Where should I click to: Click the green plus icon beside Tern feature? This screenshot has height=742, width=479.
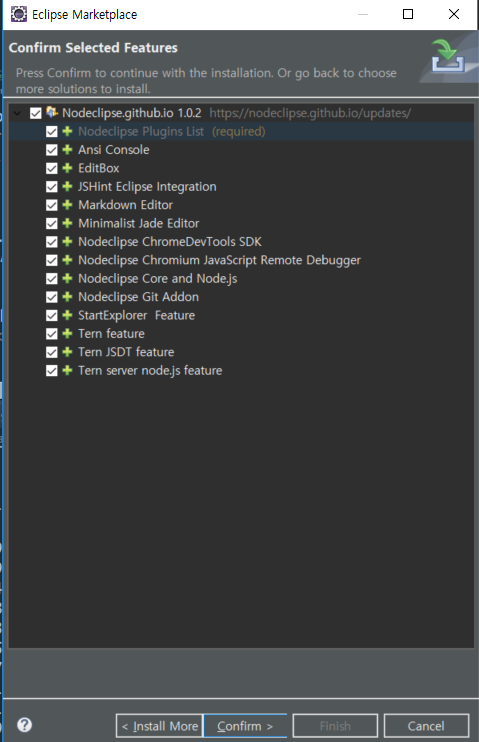click(x=67, y=334)
